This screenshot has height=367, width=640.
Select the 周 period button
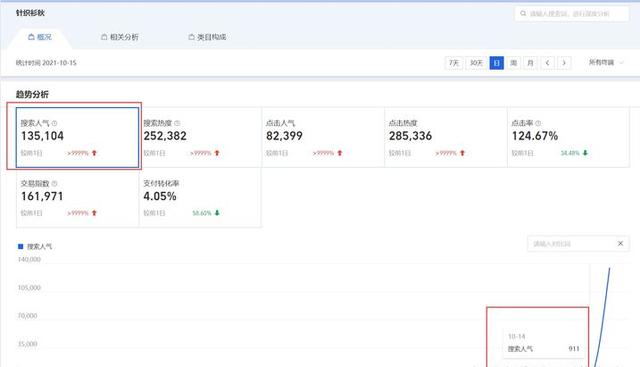coord(513,63)
